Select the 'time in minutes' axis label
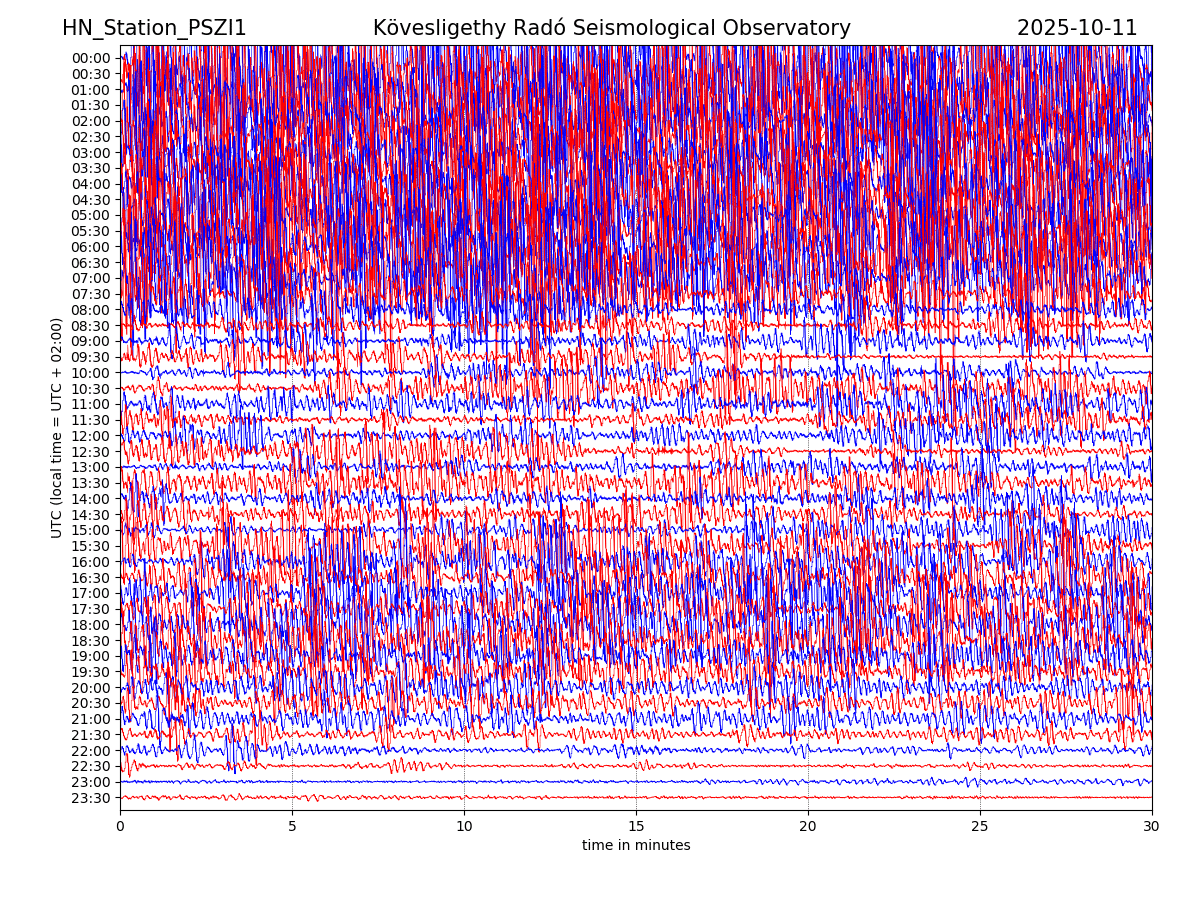This screenshot has width=1200, height=900. [x=636, y=845]
